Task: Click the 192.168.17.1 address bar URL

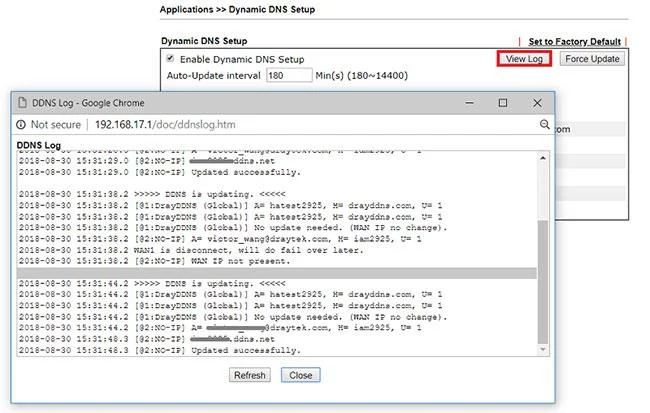Action: point(165,125)
